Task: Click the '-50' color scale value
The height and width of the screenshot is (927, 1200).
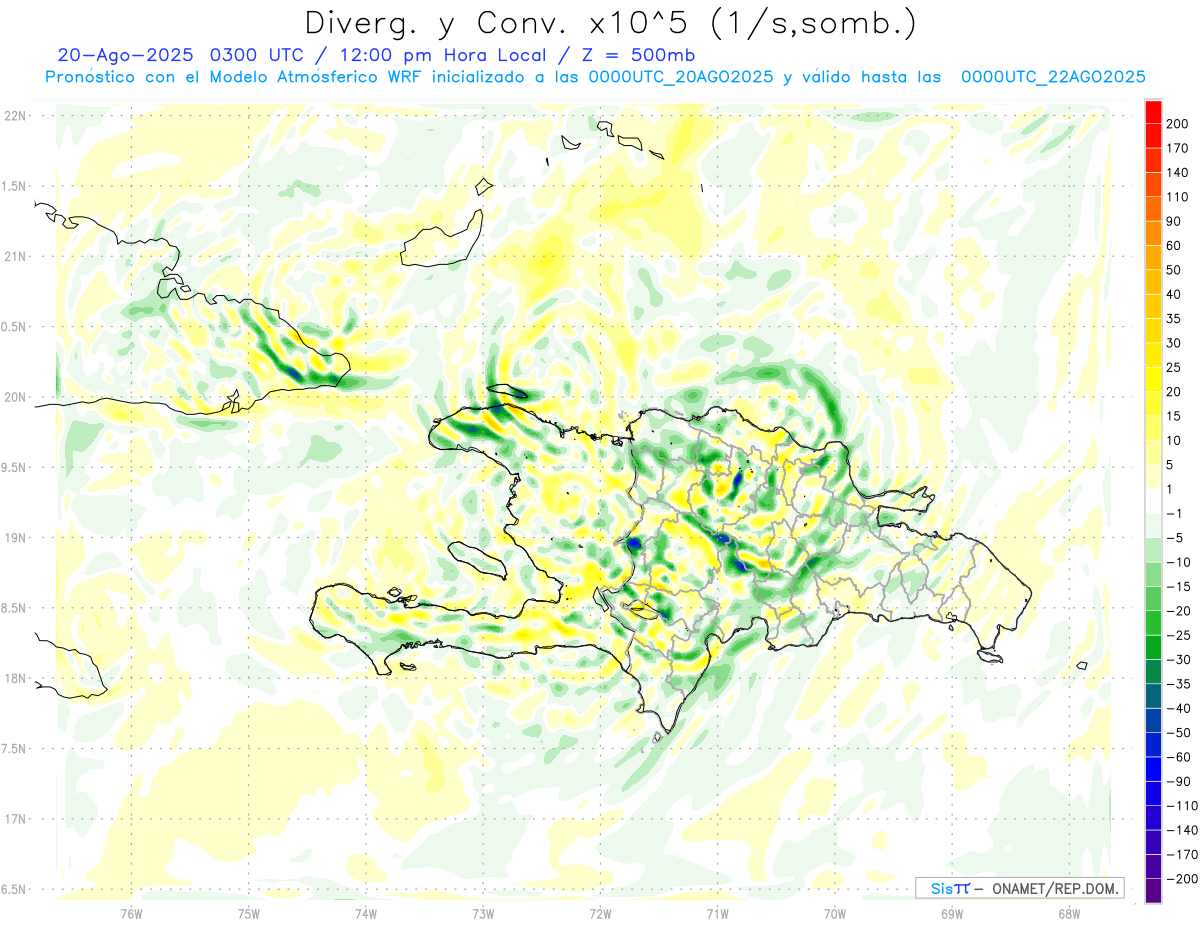Action: (x=1179, y=732)
